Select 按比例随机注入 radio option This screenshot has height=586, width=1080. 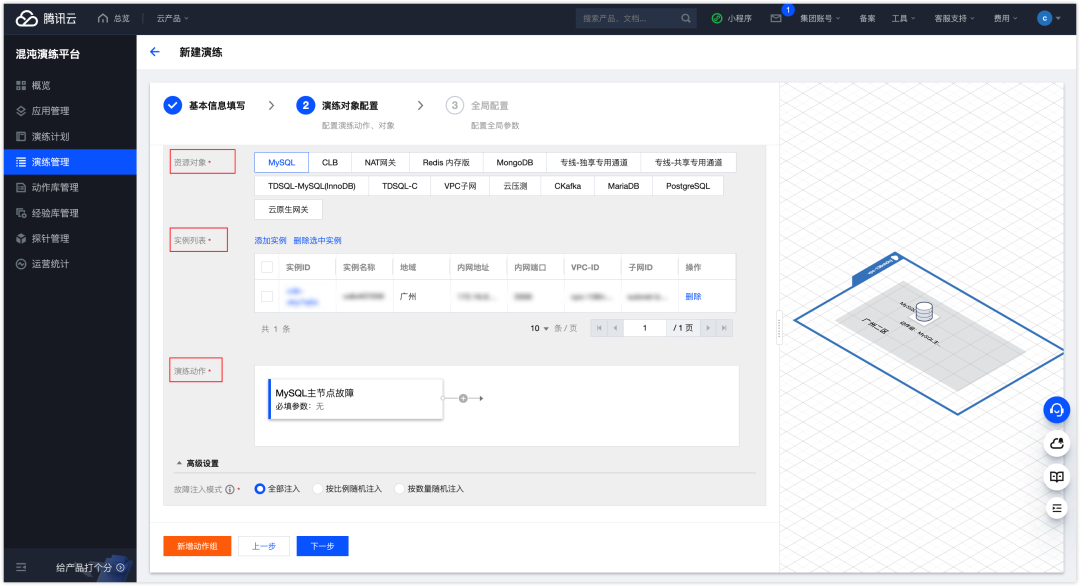[x=318, y=489]
